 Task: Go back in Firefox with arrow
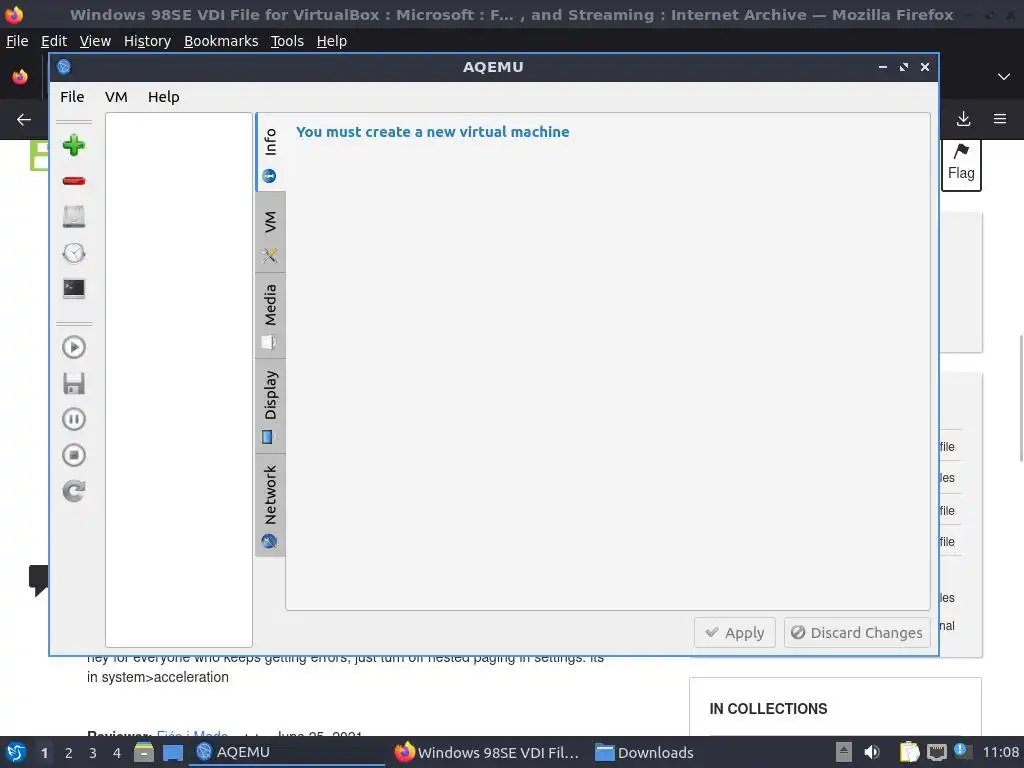pyautogui.click(x=24, y=120)
